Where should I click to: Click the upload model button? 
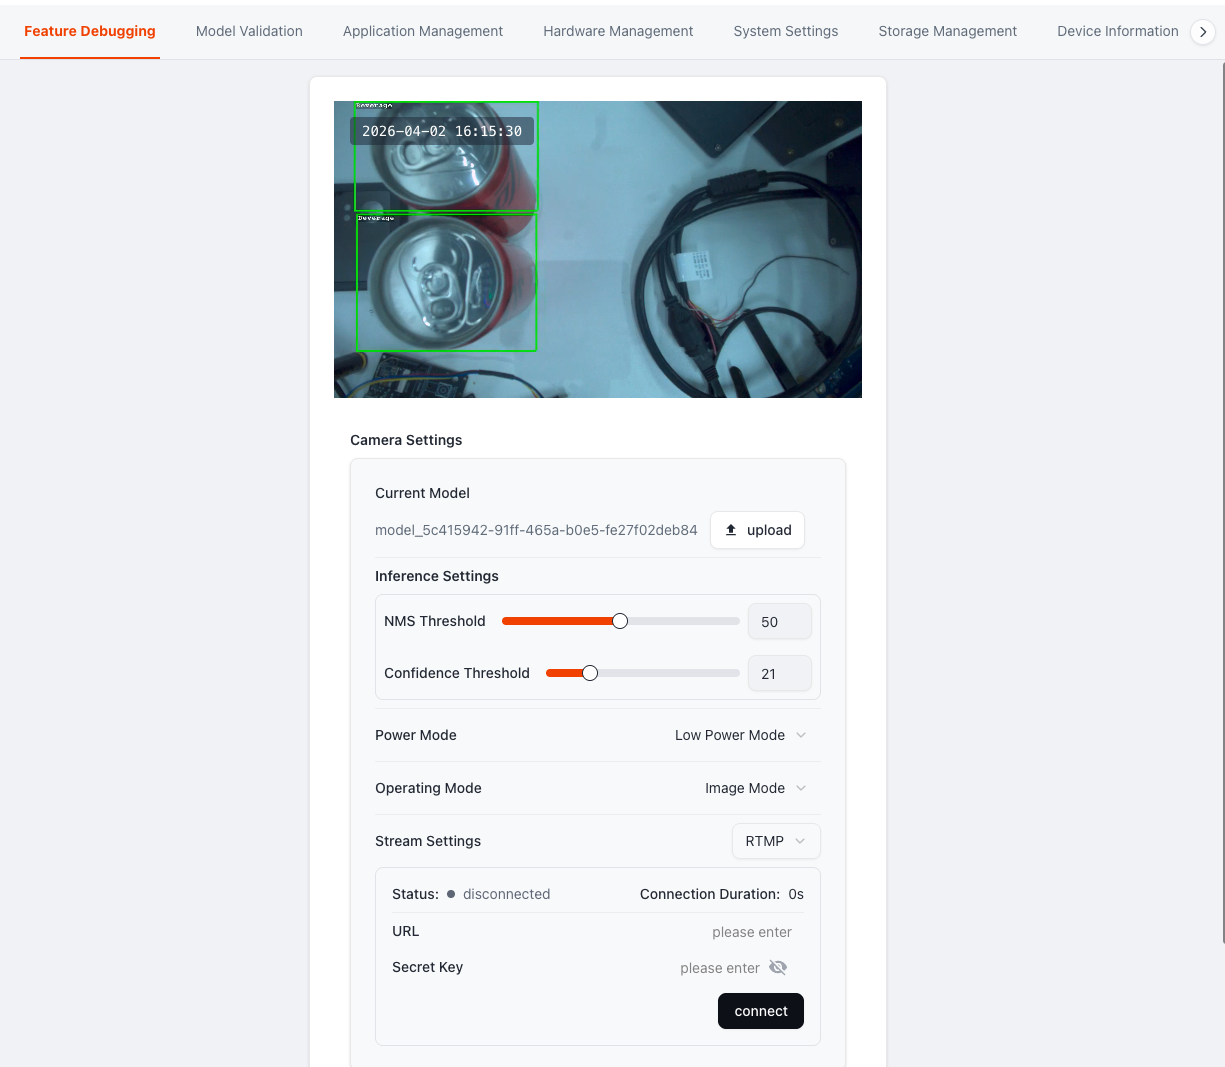(757, 530)
